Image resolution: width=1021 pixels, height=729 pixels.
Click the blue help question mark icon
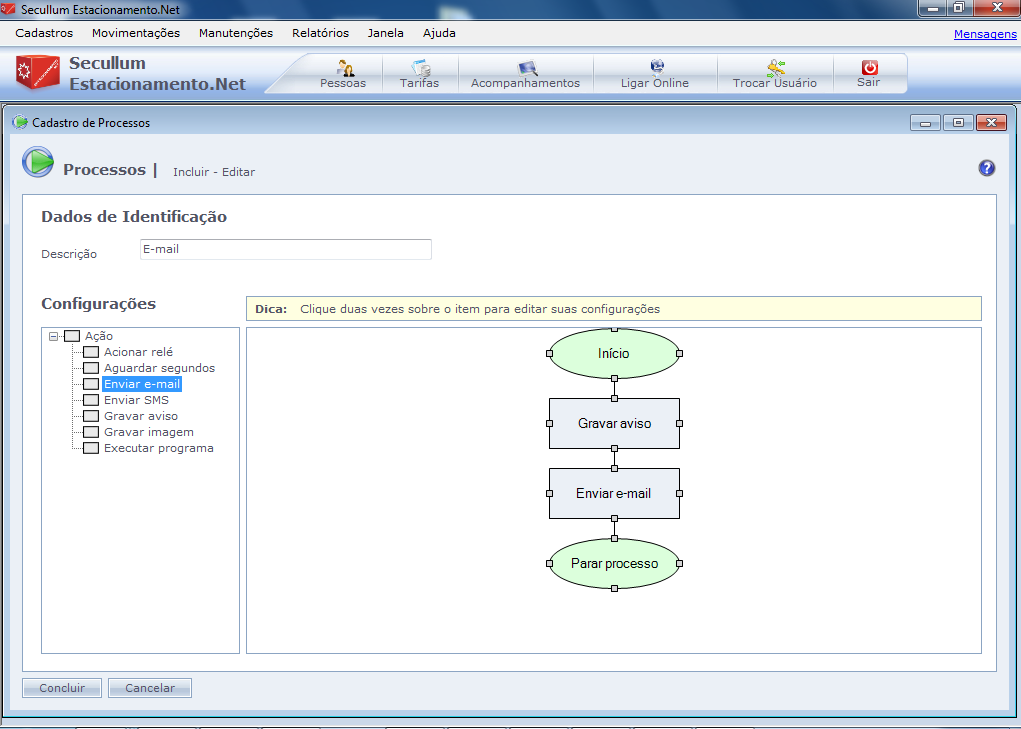tap(986, 168)
